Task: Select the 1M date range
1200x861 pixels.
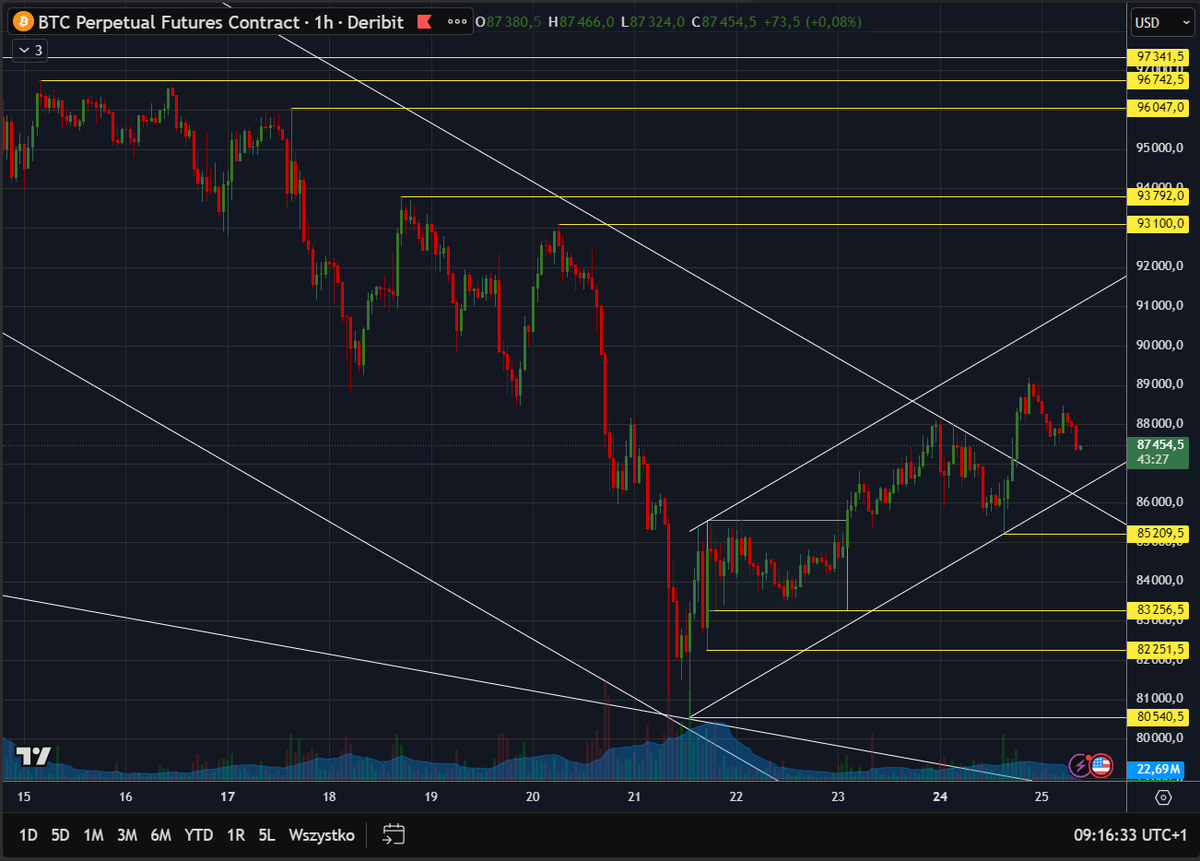Action: 93,834
